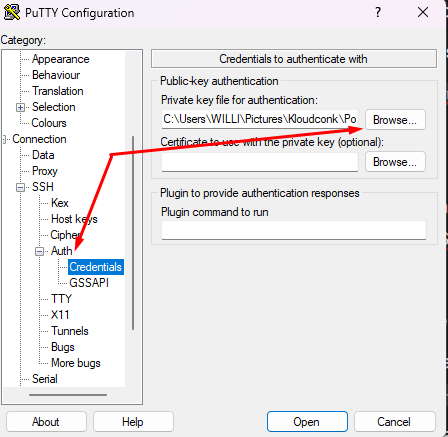Select the GSSAPI category
The width and height of the screenshot is (448, 437).
[x=89, y=283]
